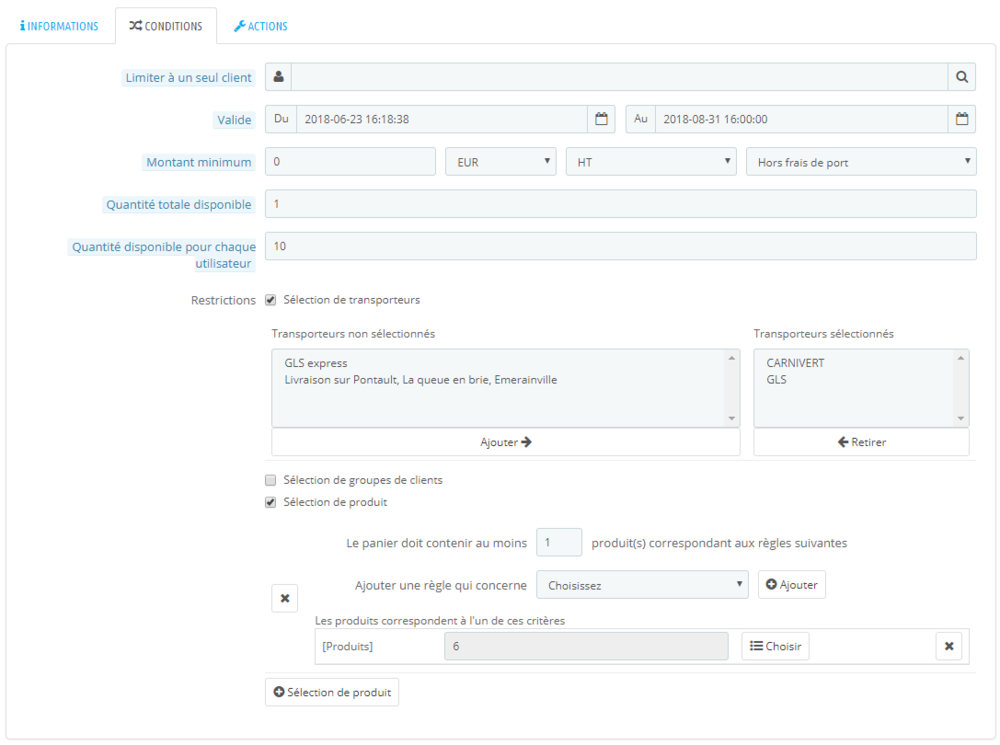This screenshot has width=1000, height=745.
Task: Click the Limiter à un seul client field
Action: pos(620,77)
